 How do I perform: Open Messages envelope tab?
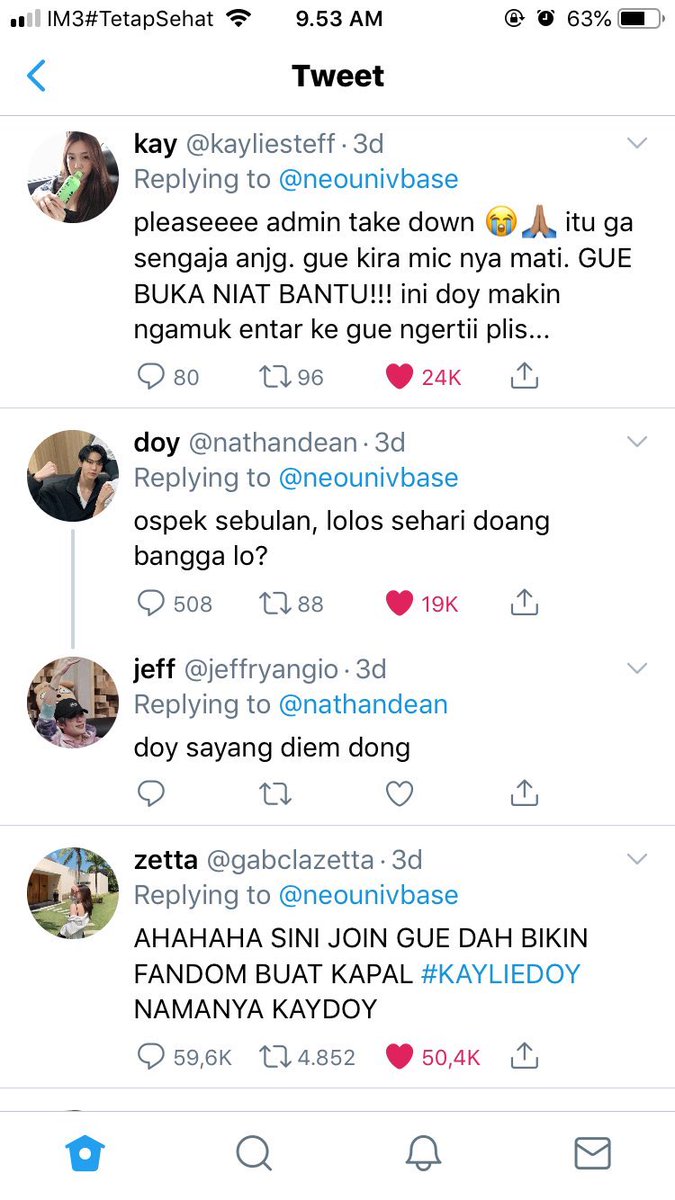592,1154
